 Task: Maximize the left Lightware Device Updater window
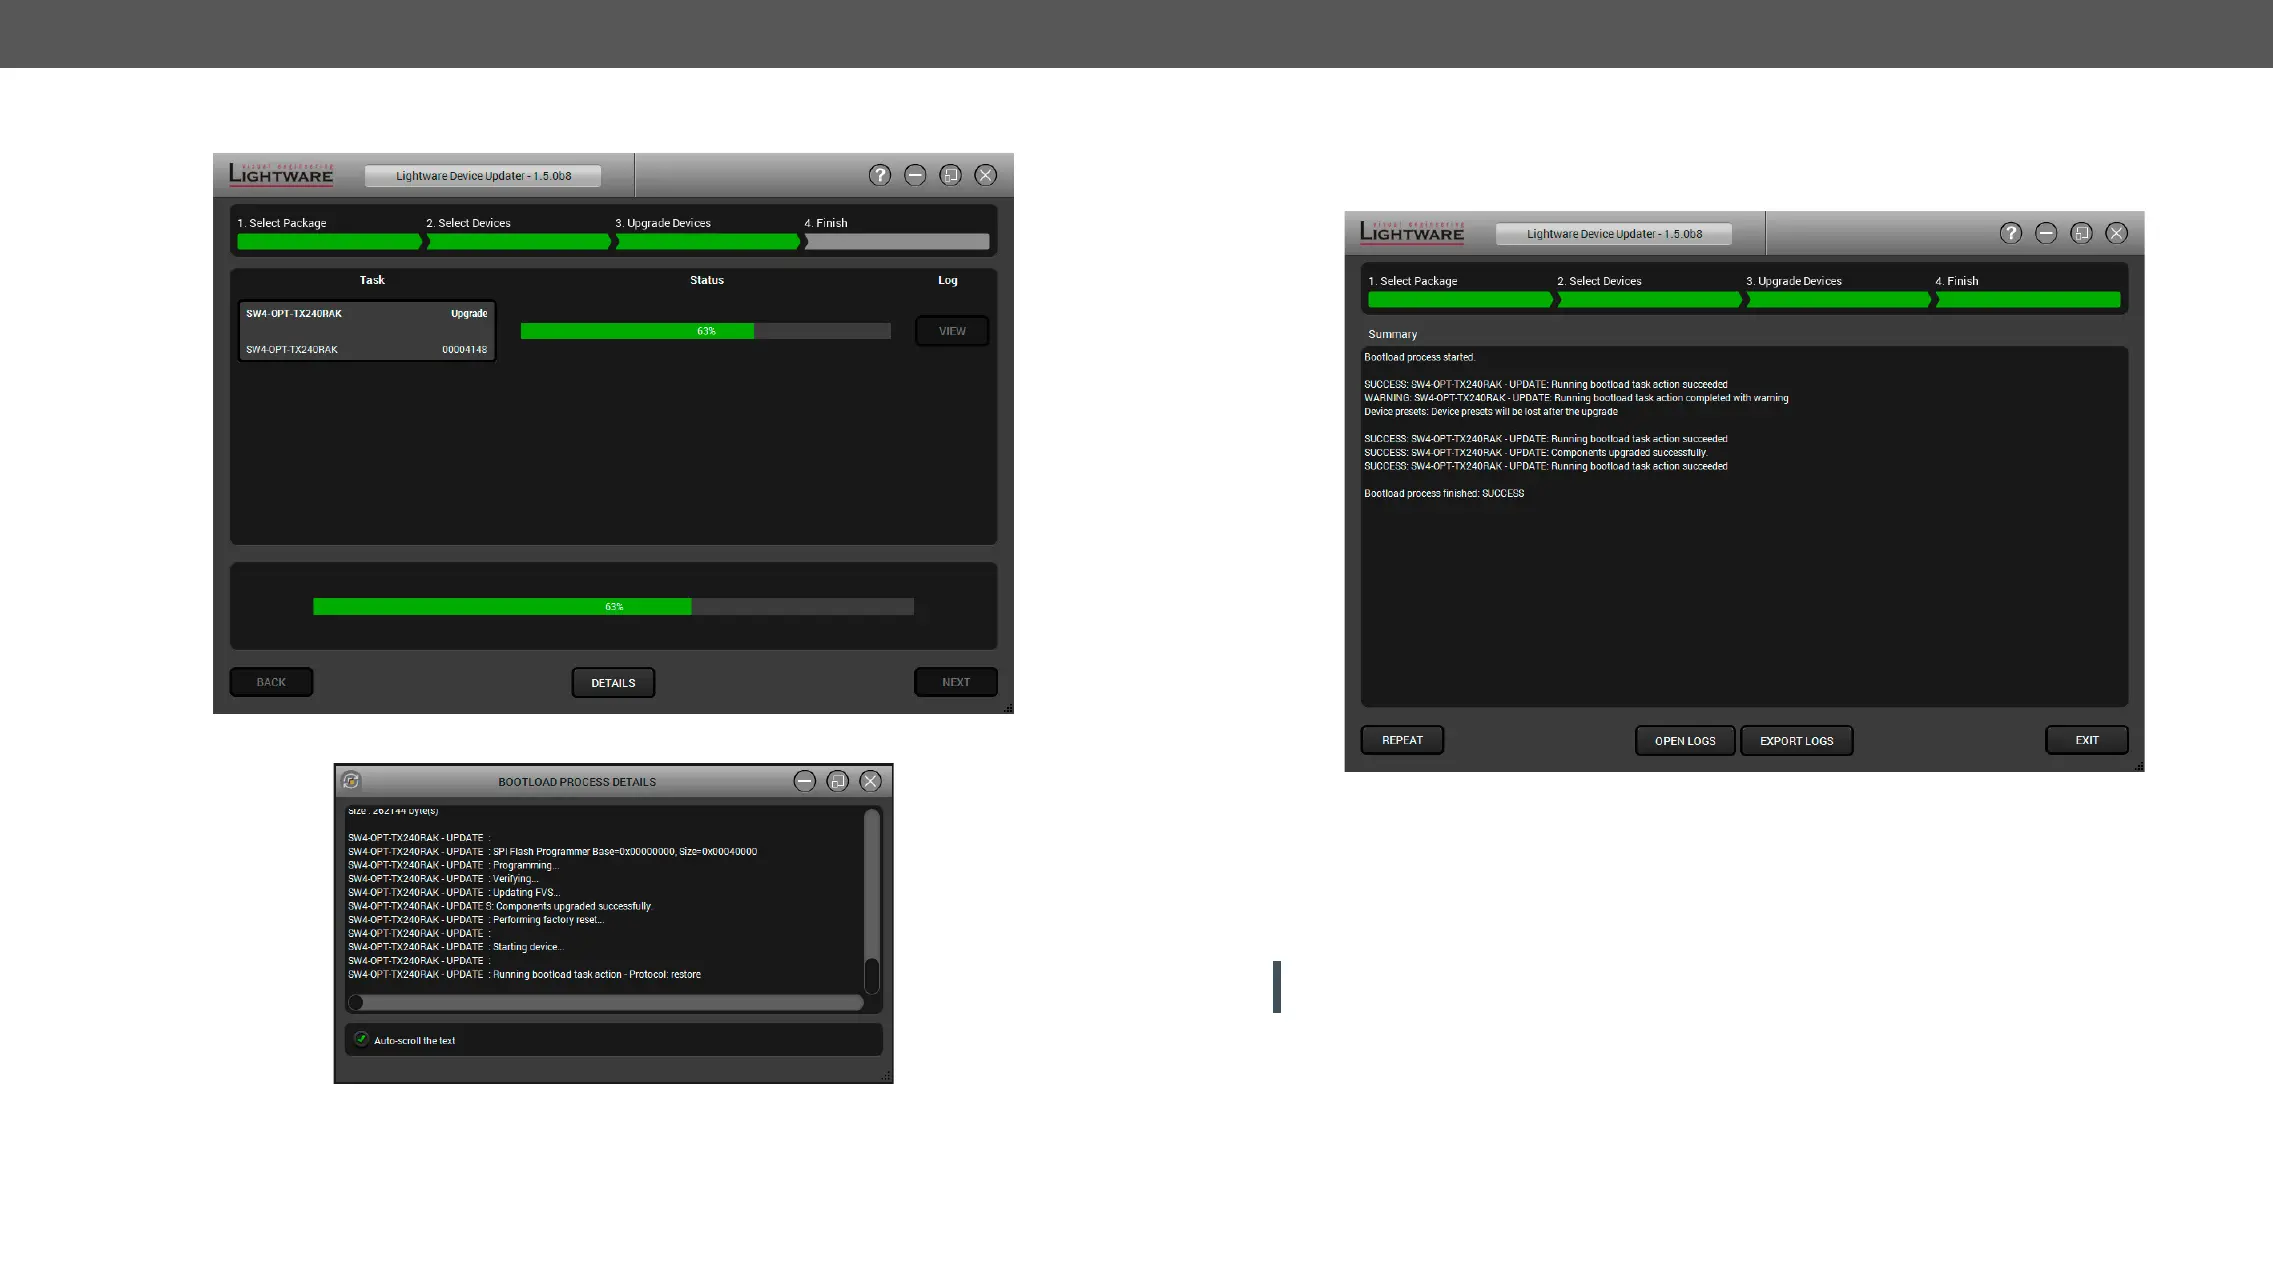pyautogui.click(x=950, y=175)
